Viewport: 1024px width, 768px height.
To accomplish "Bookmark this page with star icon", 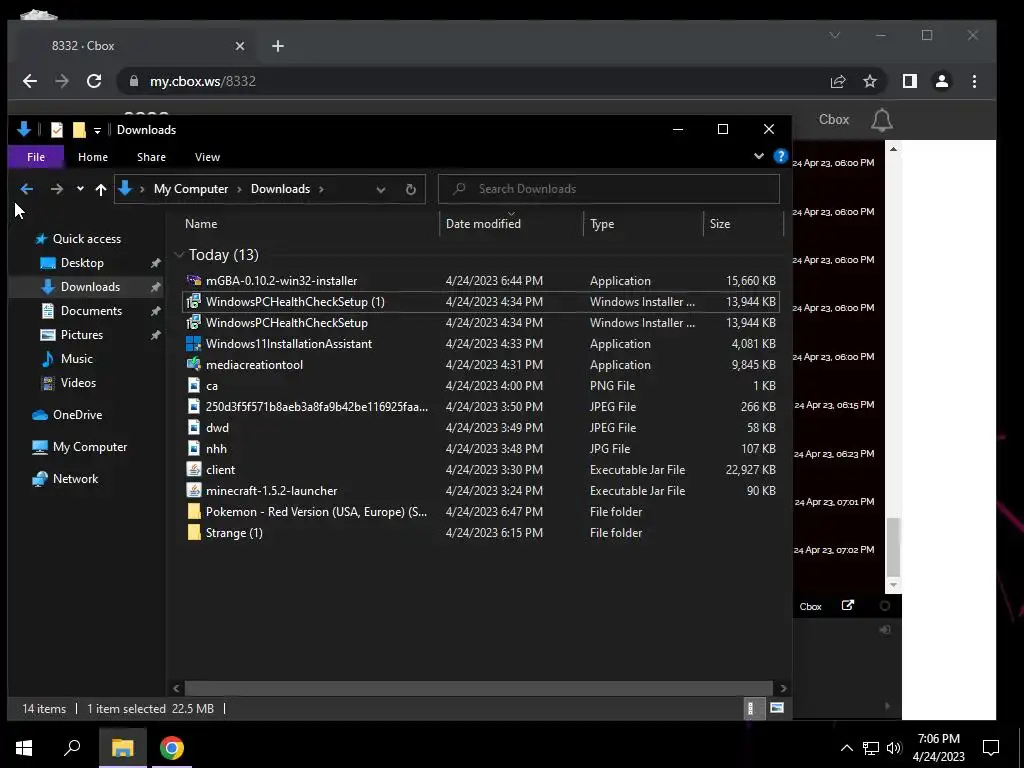I will click(x=870, y=81).
